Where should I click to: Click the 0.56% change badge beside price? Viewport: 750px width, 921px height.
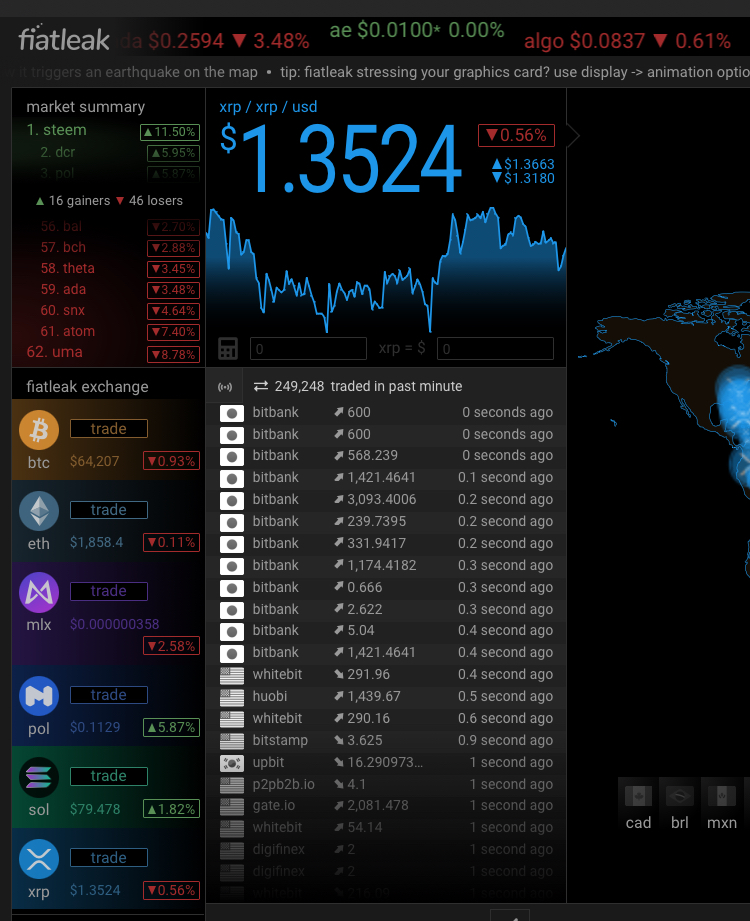516,135
